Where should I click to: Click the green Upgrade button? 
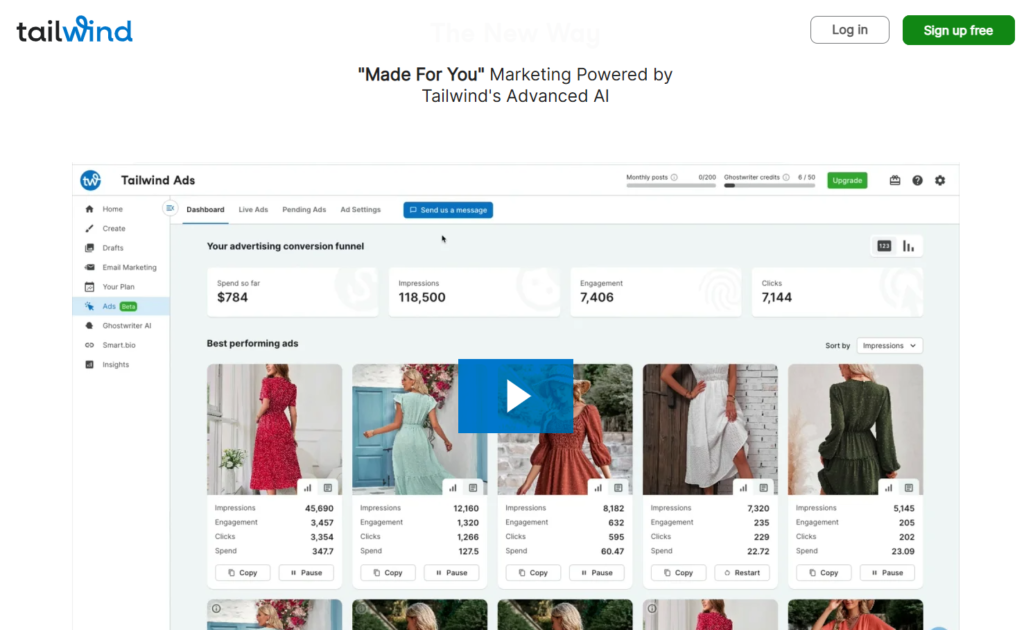pos(847,180)
